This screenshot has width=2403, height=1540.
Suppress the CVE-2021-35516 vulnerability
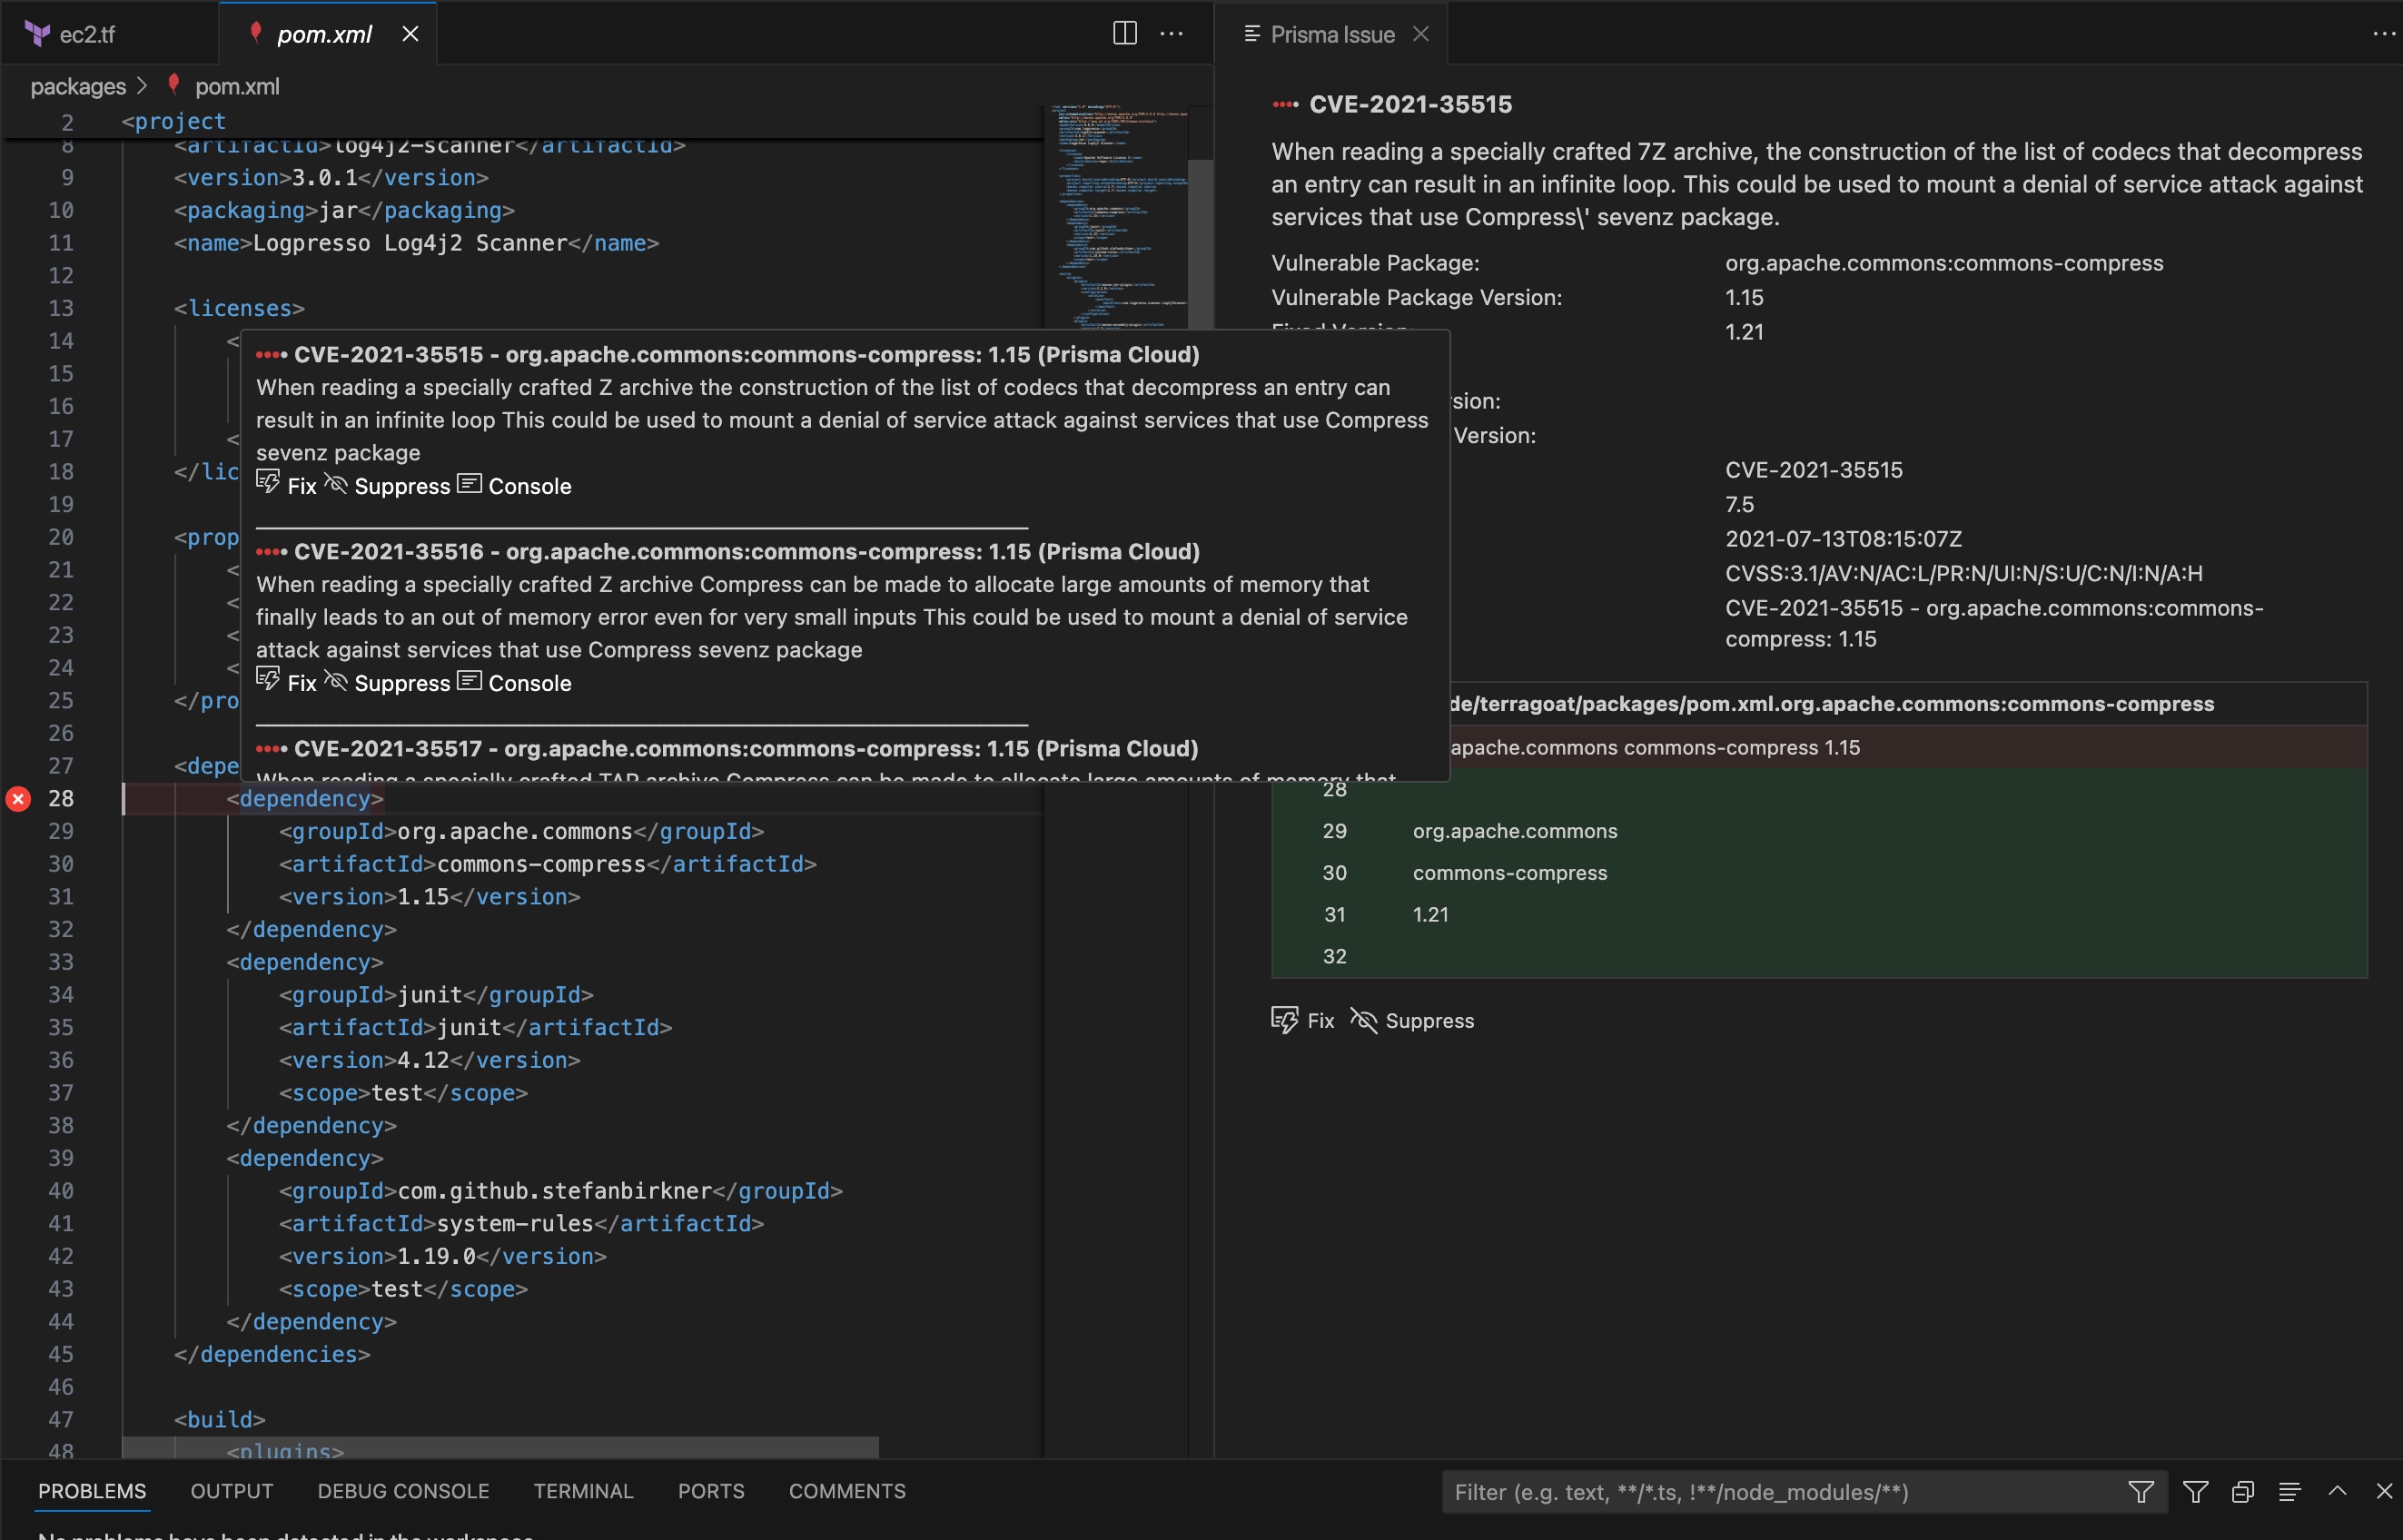pos(389,683)
